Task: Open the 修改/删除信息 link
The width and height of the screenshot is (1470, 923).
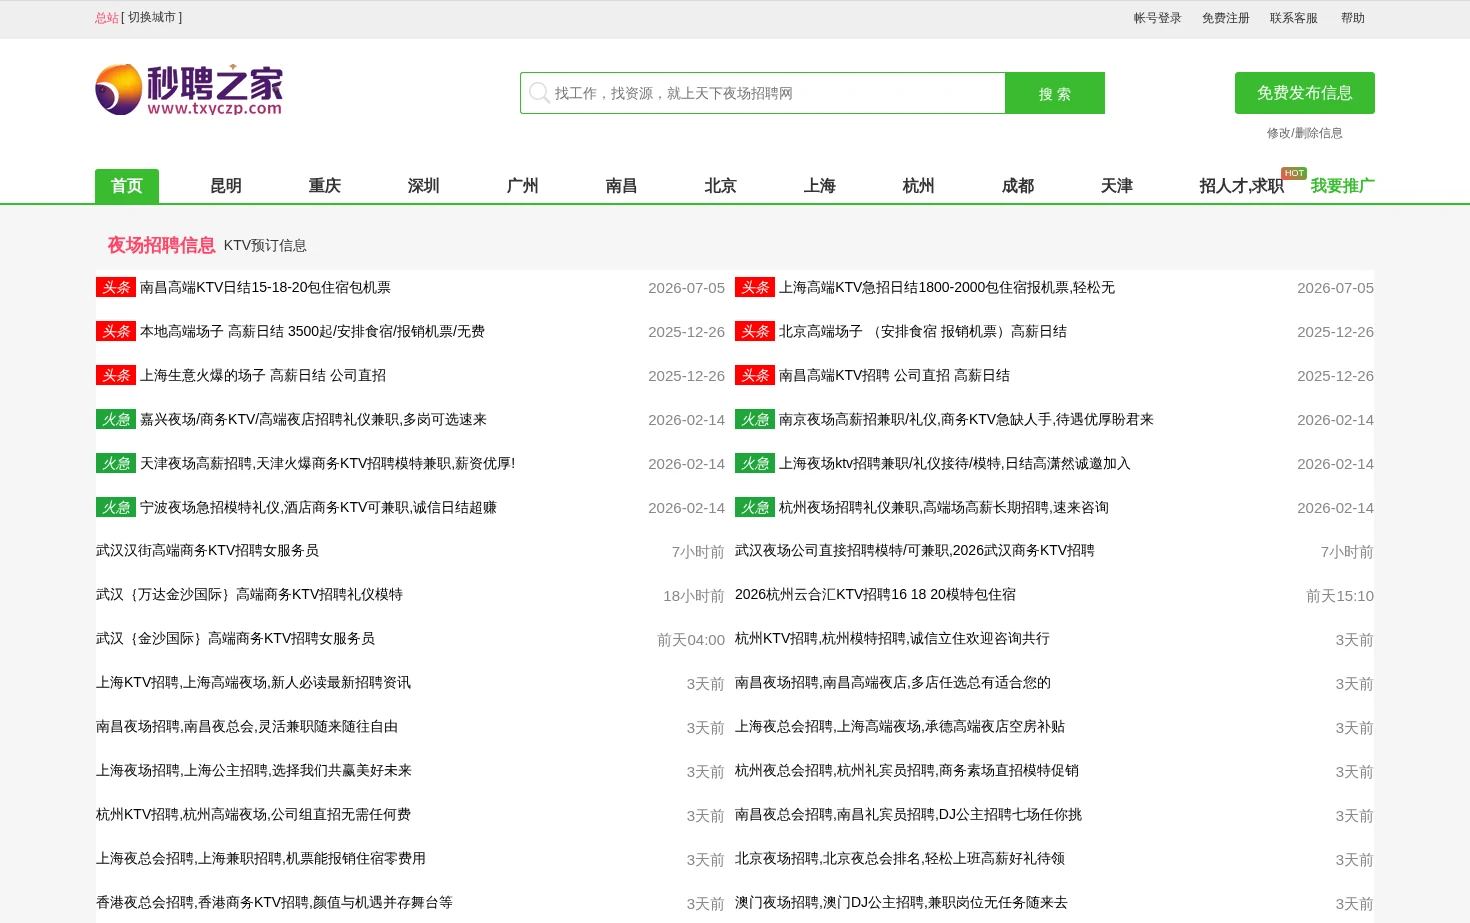Action: click(1305, 133)
